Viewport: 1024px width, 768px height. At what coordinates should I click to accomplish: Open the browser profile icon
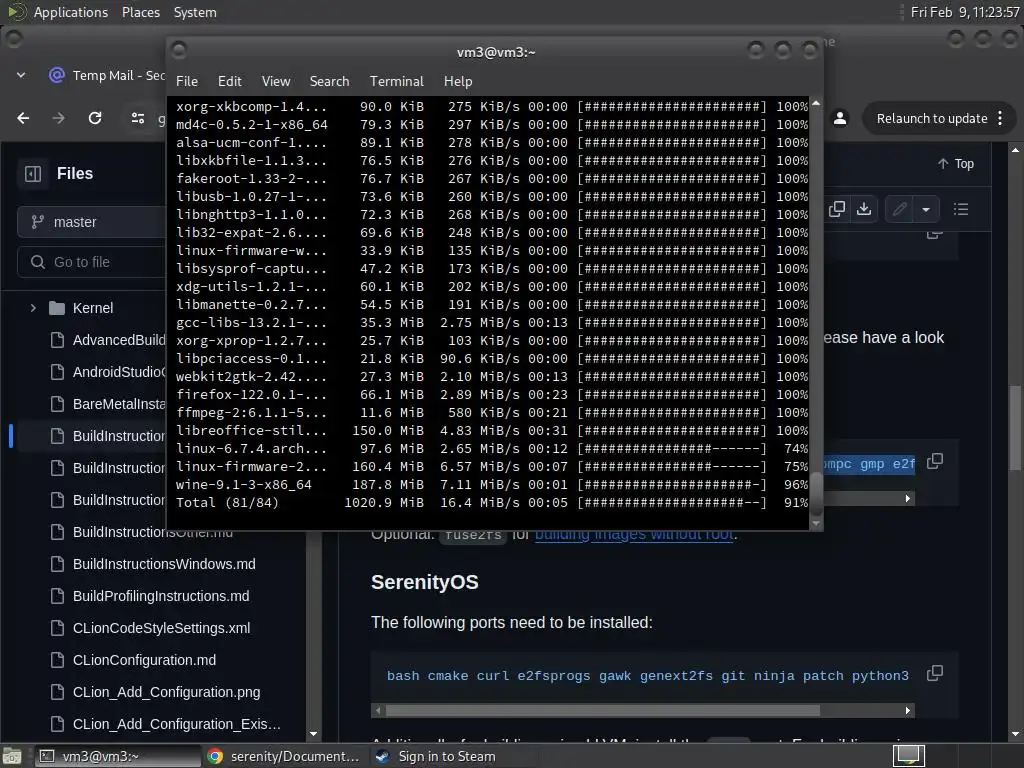point(840,118)
